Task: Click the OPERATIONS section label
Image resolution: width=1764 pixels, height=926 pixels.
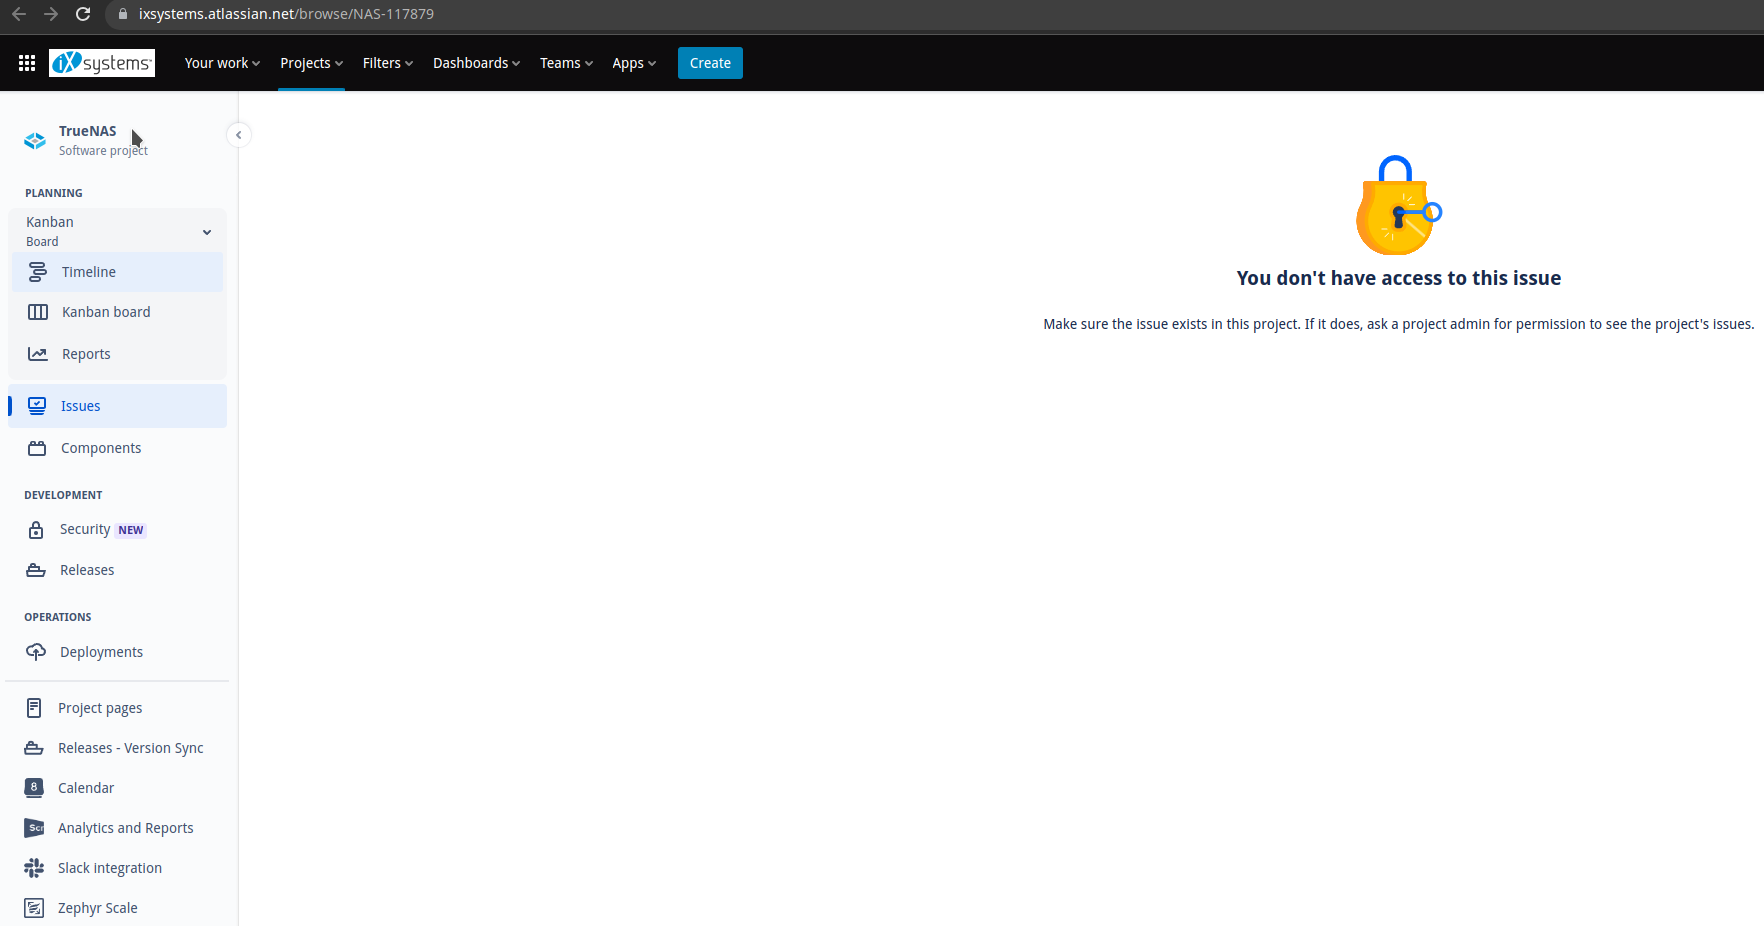Action: [58, 617]
